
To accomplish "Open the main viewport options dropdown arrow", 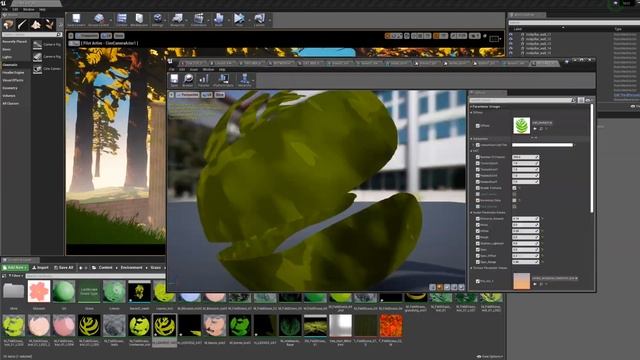I will tap(71, 36).
